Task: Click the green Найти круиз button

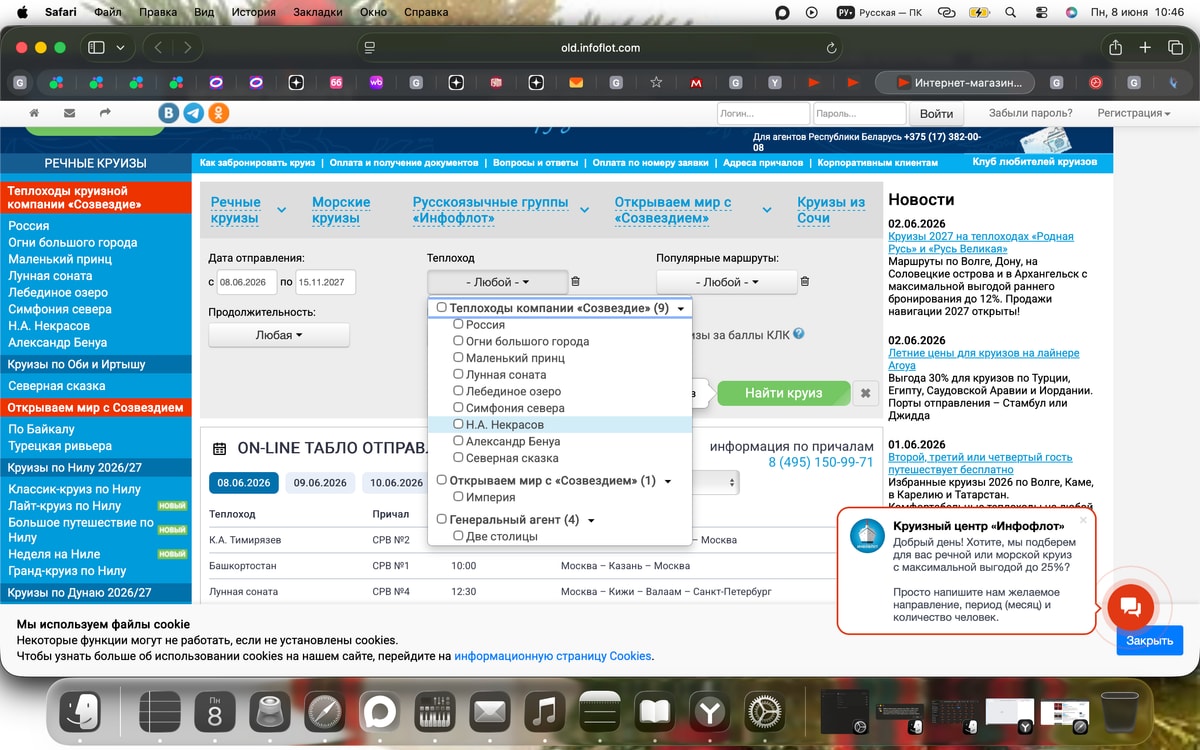Action: (783, 394)
